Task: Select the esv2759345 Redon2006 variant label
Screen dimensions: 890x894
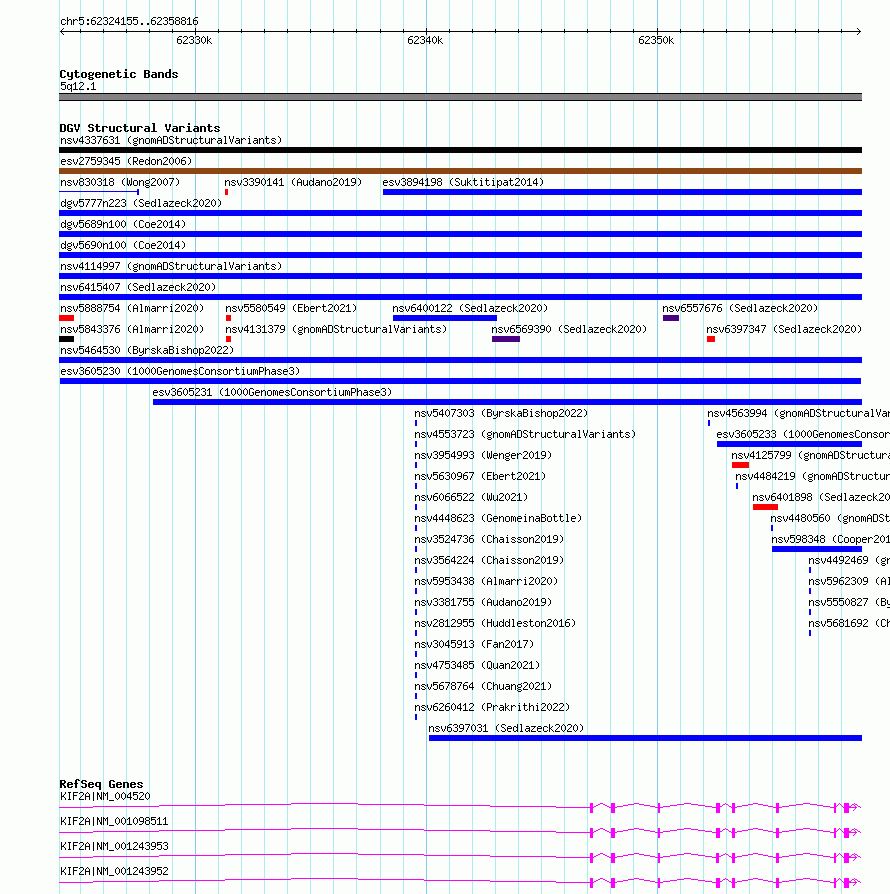Action: [x=126, y=161]
